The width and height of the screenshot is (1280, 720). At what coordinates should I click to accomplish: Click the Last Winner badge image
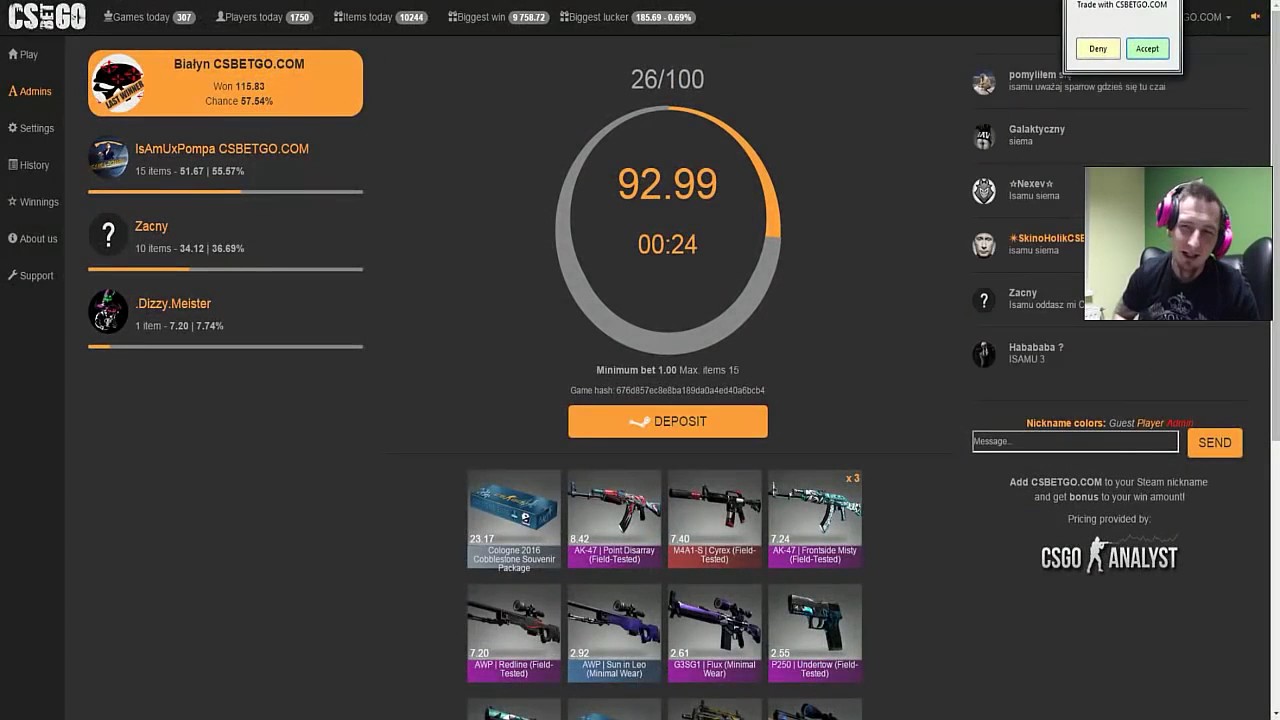[x=118, y=84]
